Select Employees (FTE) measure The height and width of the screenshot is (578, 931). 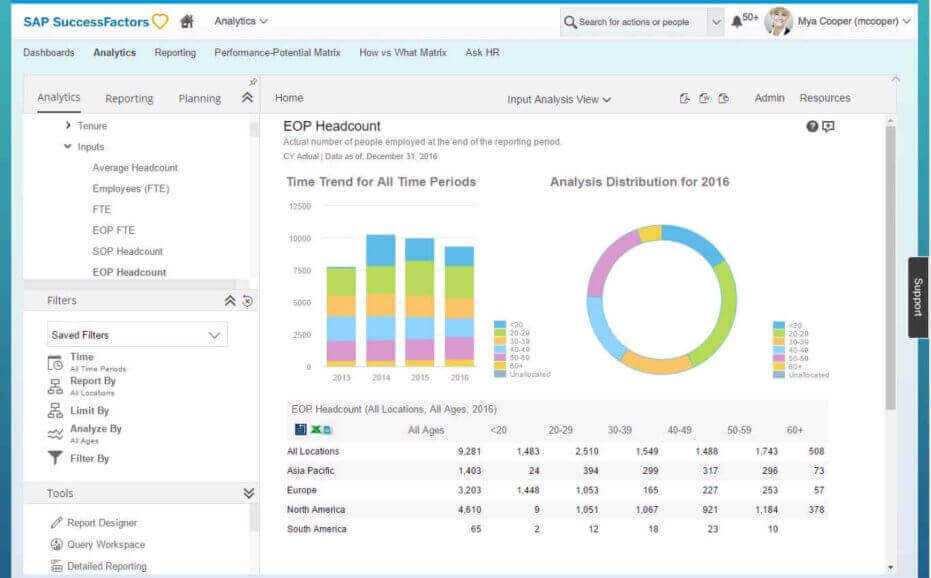131,189
